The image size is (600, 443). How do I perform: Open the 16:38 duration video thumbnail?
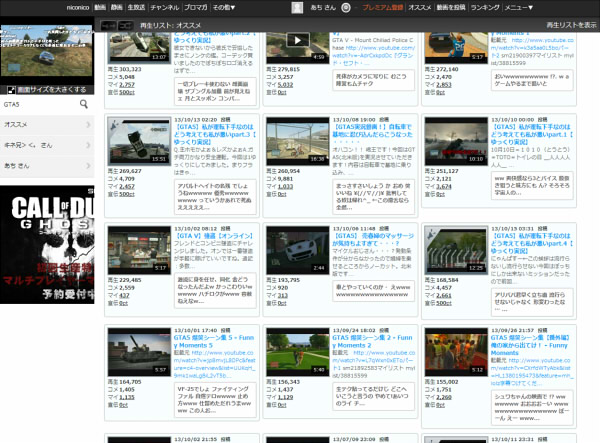pyautogui.click(x=298, y=142)
